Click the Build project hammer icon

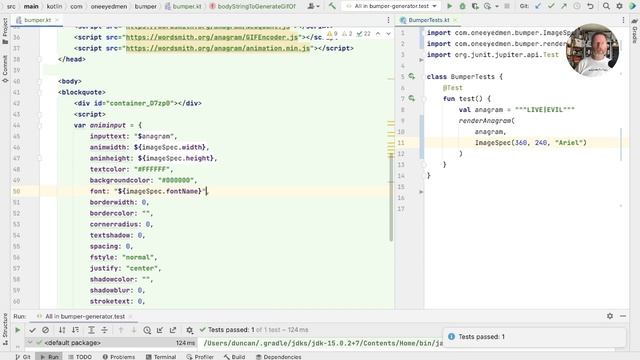pyautogui.click(x=332, y=6)
